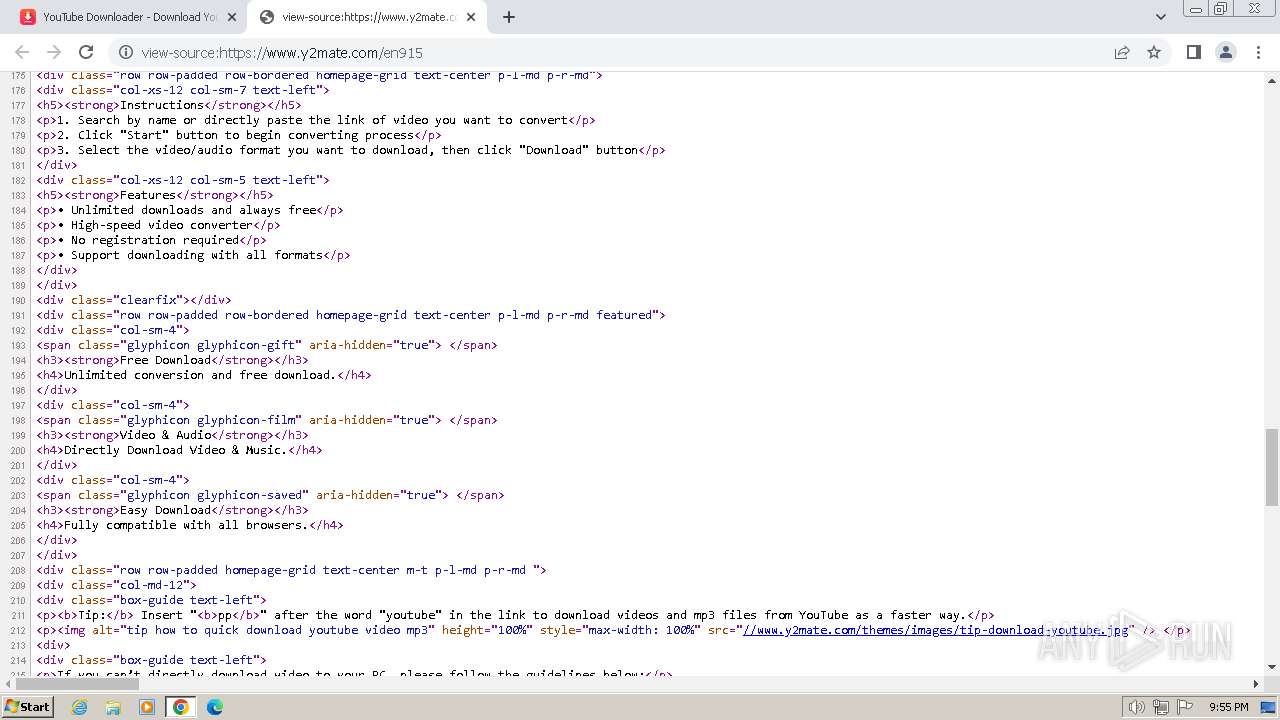Click 'High-speed video converter' text
This screenshot has width=1280, height=720.
click(162, 225)
